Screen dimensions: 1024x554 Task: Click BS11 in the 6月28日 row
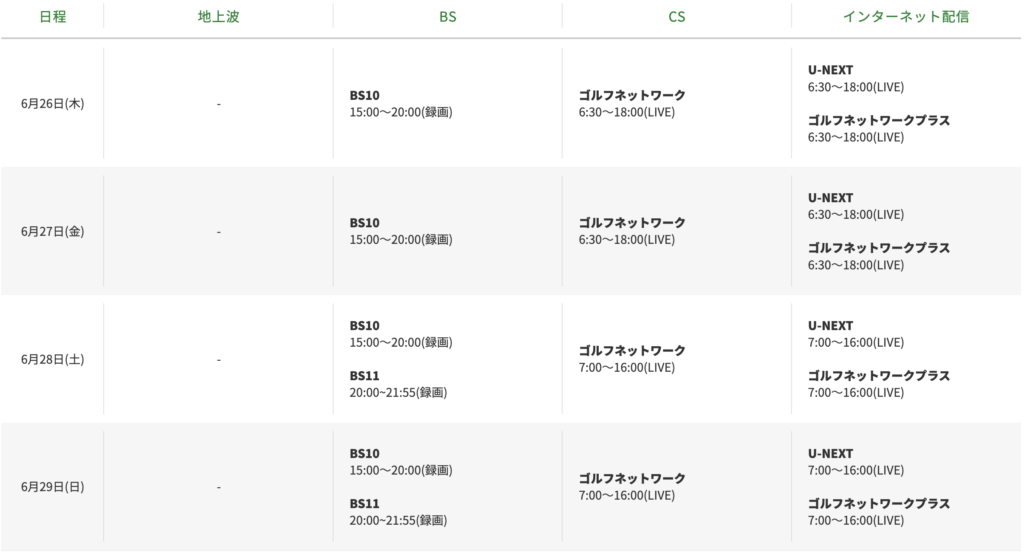click(x=365, y=376)
